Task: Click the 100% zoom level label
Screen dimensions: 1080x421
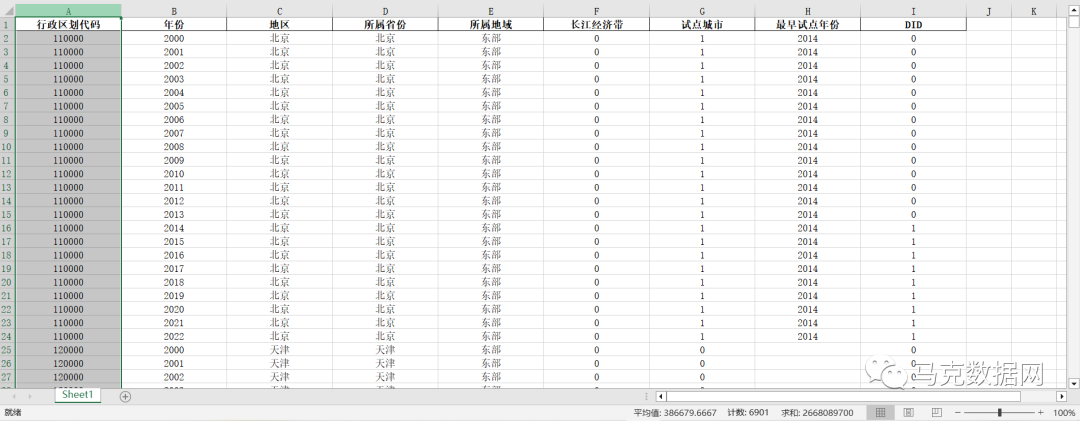Action: (1063, 412)
